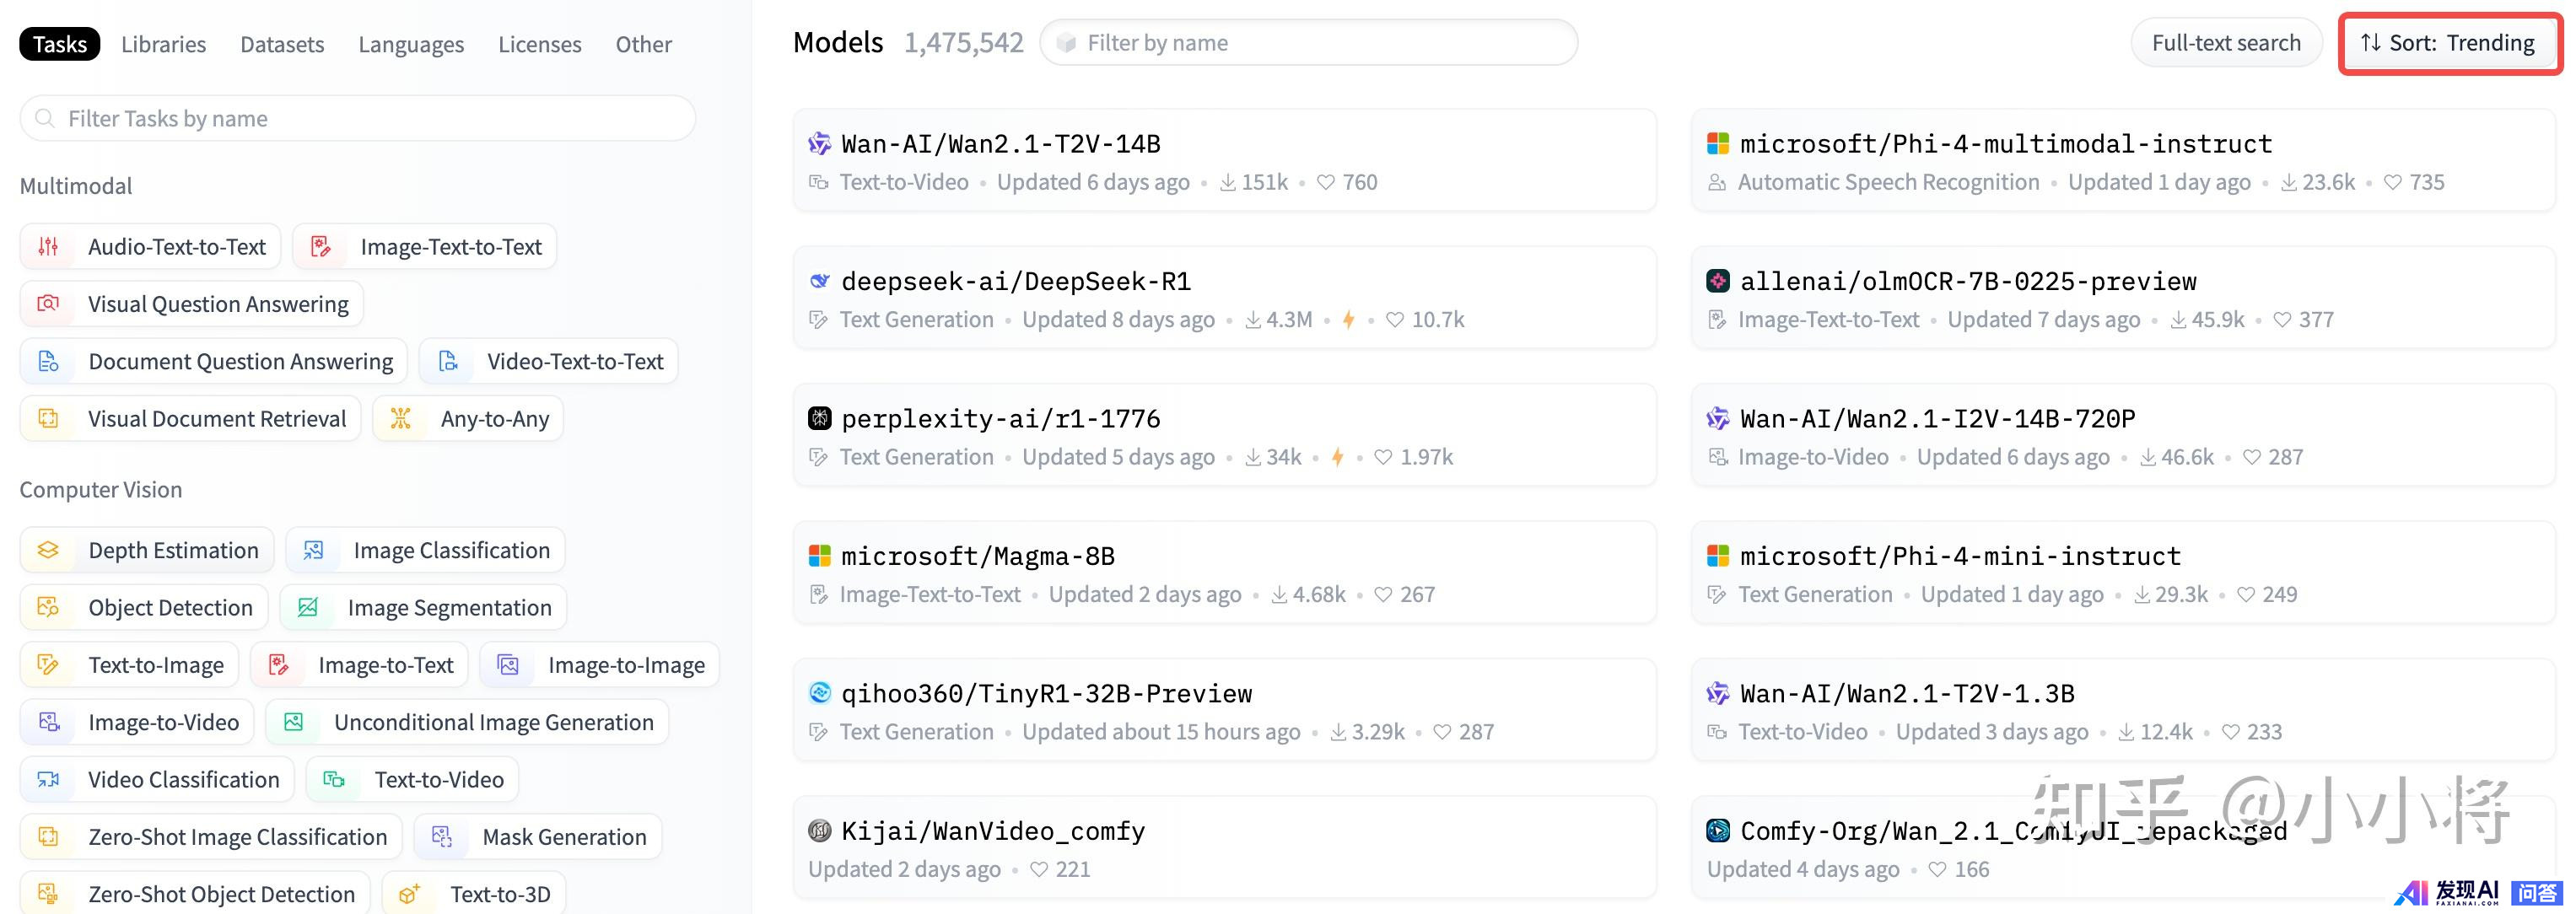Select the Text-to-Video task filter
Screen dimensions: 2576x914
pos(412,780)
